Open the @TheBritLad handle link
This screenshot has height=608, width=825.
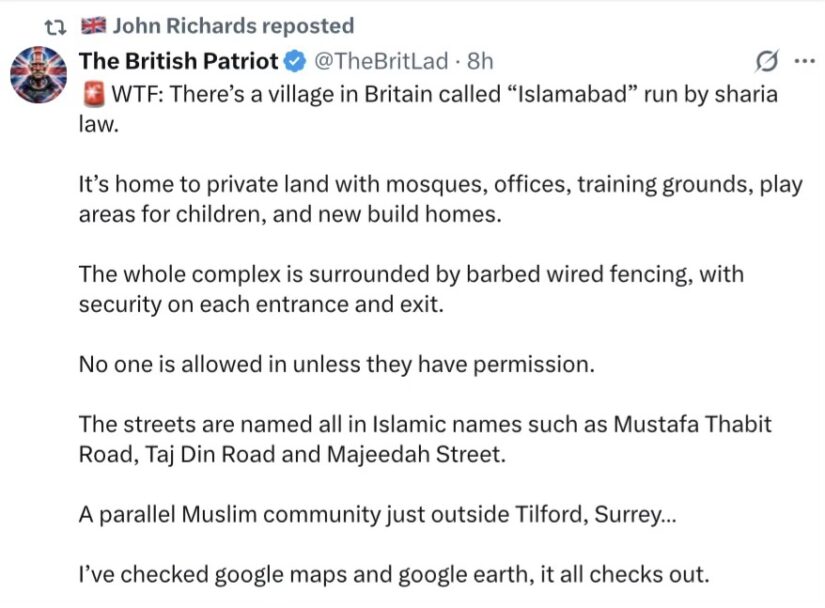click(x=381, y=61)
